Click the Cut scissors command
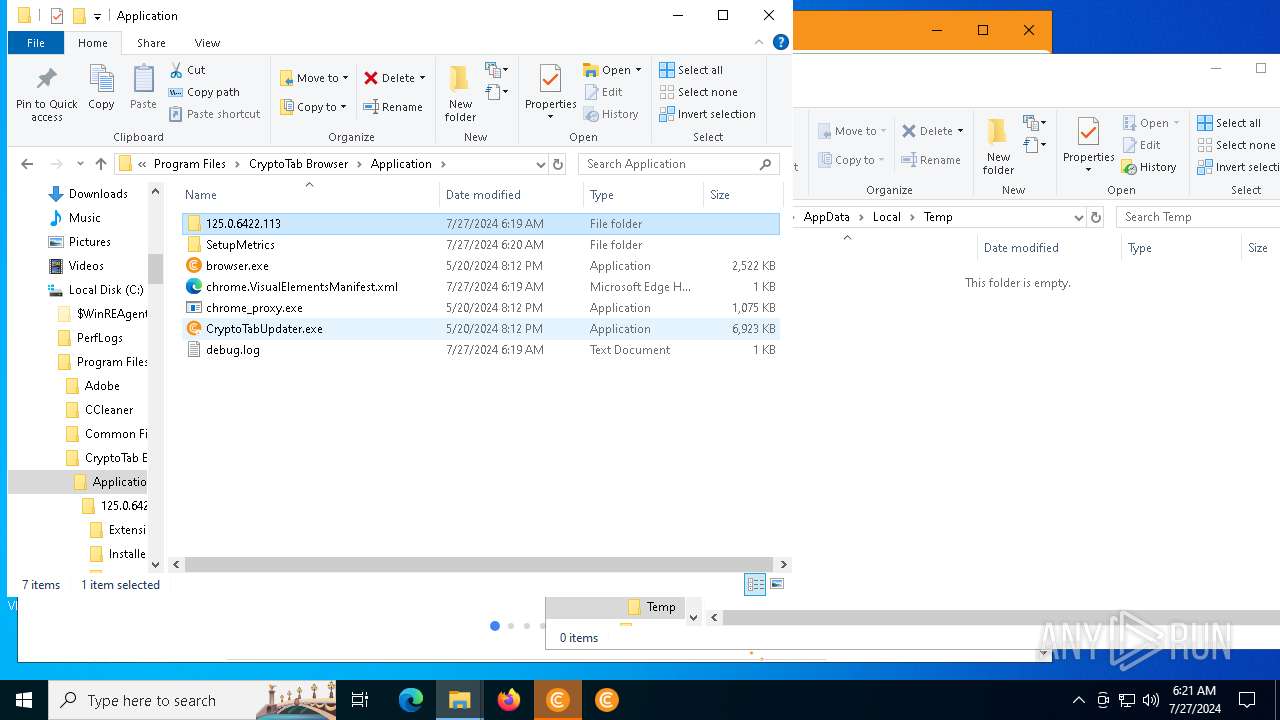The width and height of the screenshot is (1280, 720). click(x=187, y=70)
